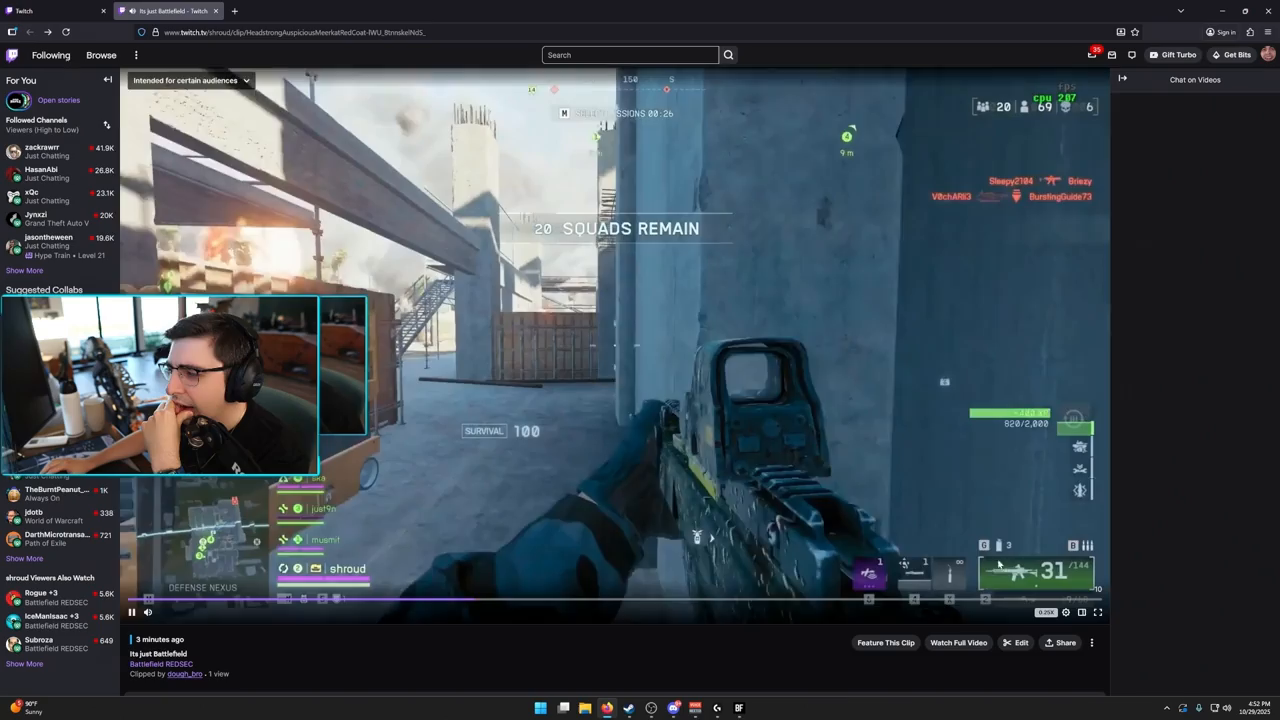Show More viewers-also-watch channels
Screen dimensions: 1280x720
[24, 664]
